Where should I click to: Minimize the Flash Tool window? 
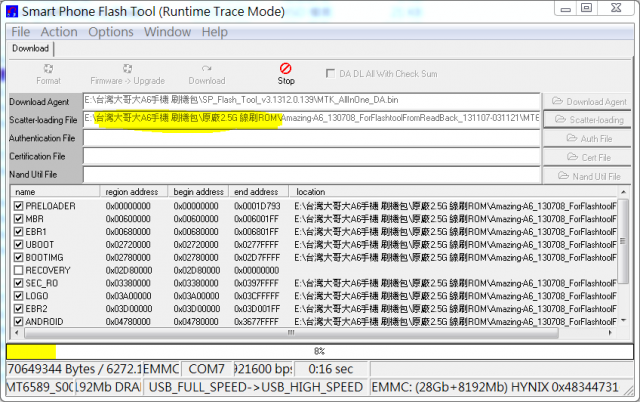(x=565, y=9)
